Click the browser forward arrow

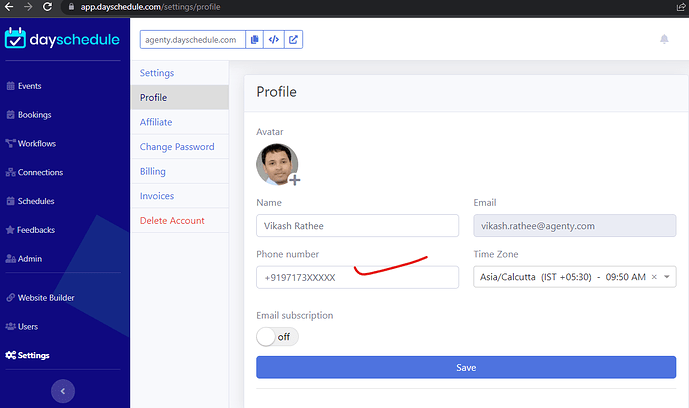[28, 7]
